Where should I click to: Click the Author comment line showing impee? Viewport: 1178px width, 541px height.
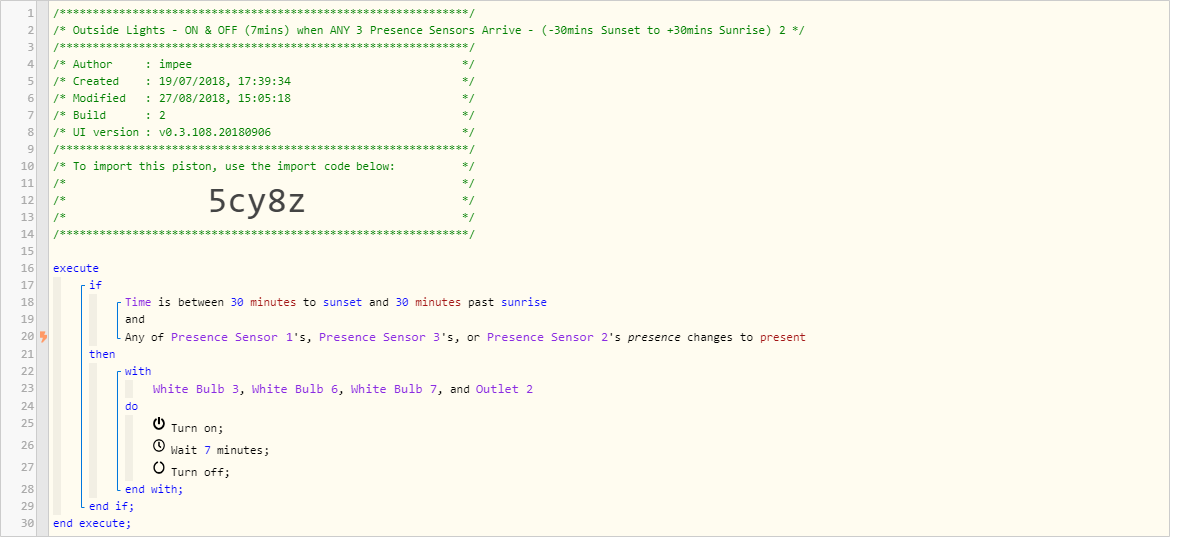(264, 65)
